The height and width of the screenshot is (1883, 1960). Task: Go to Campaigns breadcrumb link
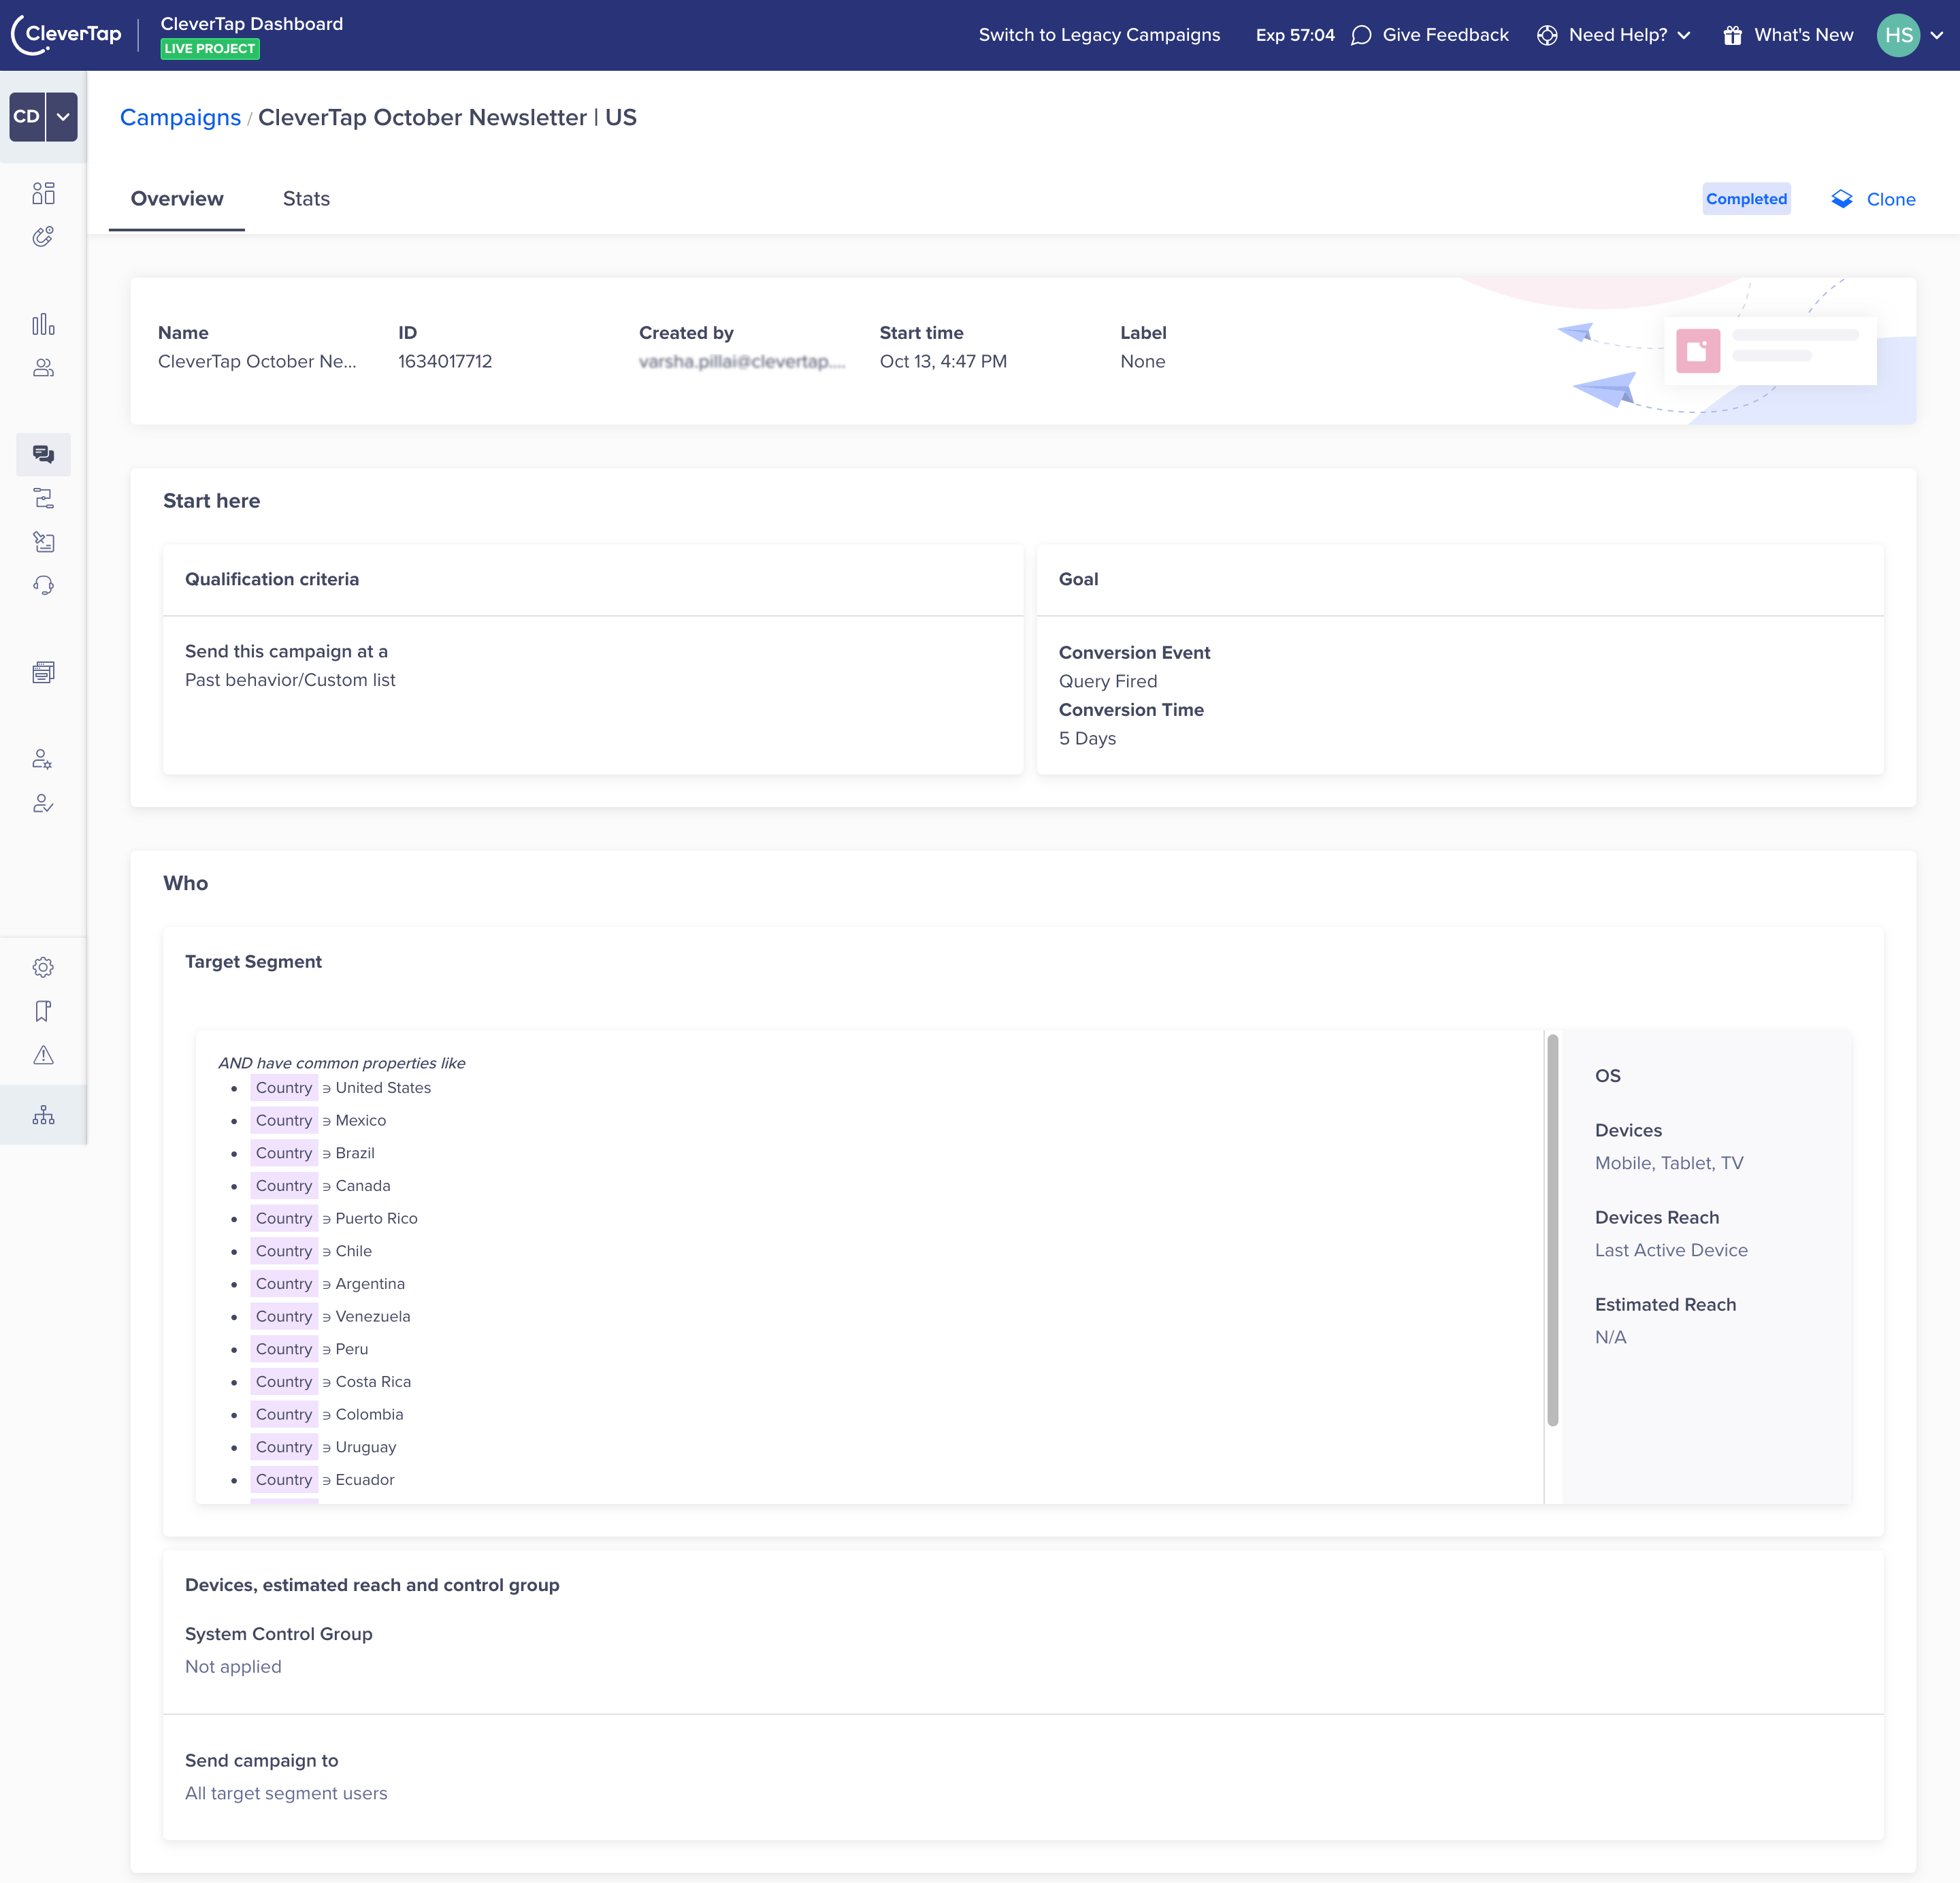coord(180,117)
